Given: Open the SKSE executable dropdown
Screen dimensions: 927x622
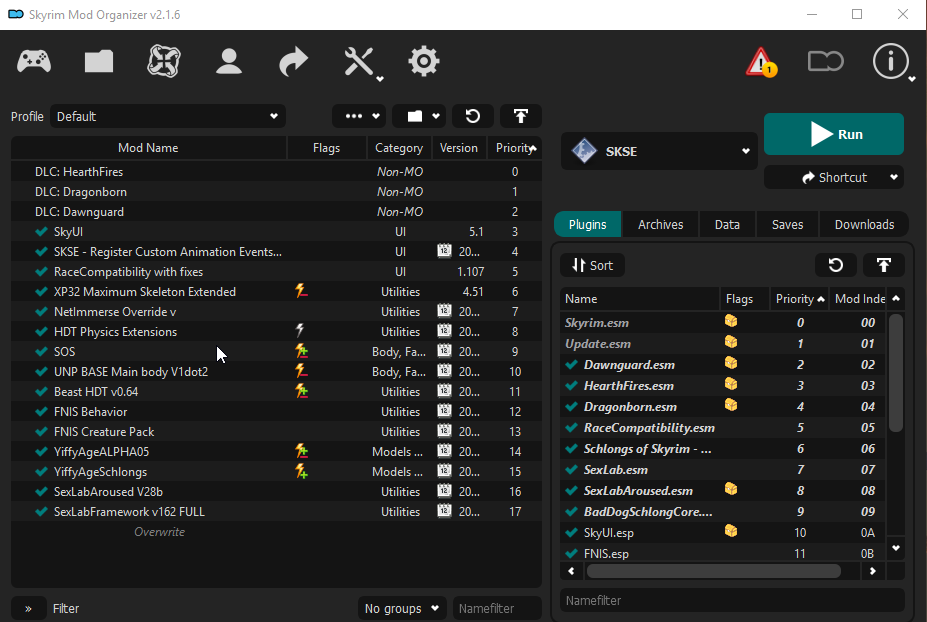Looking at the screenshot, I should (659, 151).
